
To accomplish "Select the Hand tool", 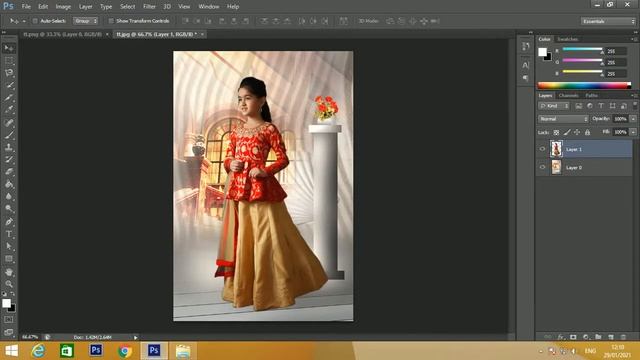I will coord(9,272).
